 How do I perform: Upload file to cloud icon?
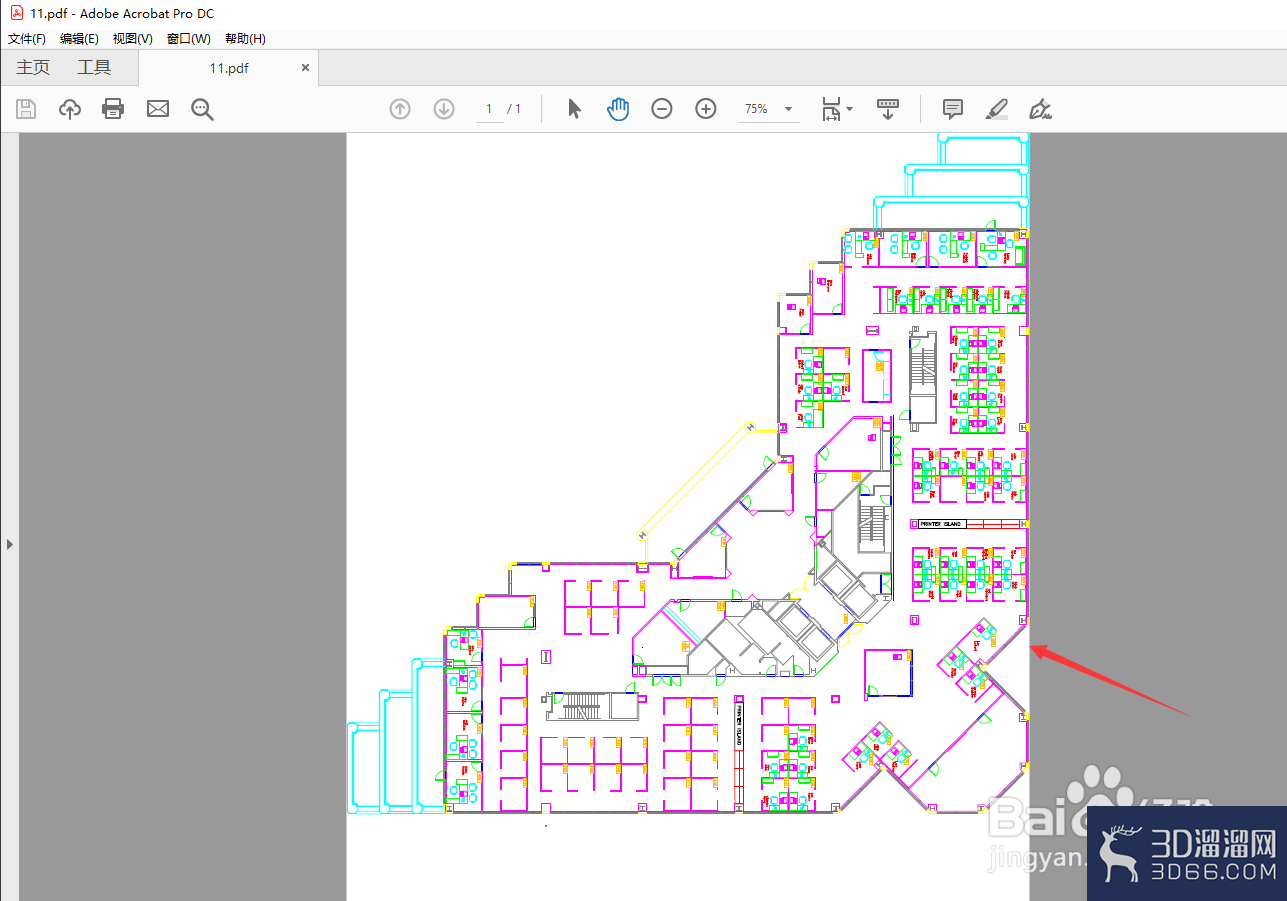(x=70, y=109)
